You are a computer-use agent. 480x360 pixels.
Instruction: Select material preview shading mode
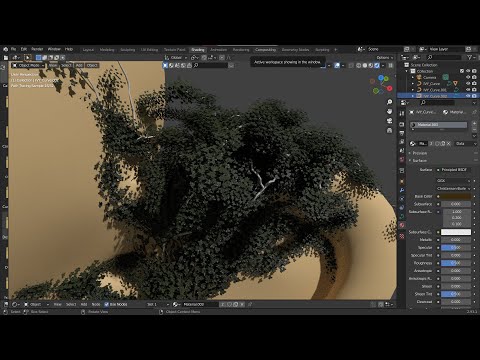[x=371, y=65]
